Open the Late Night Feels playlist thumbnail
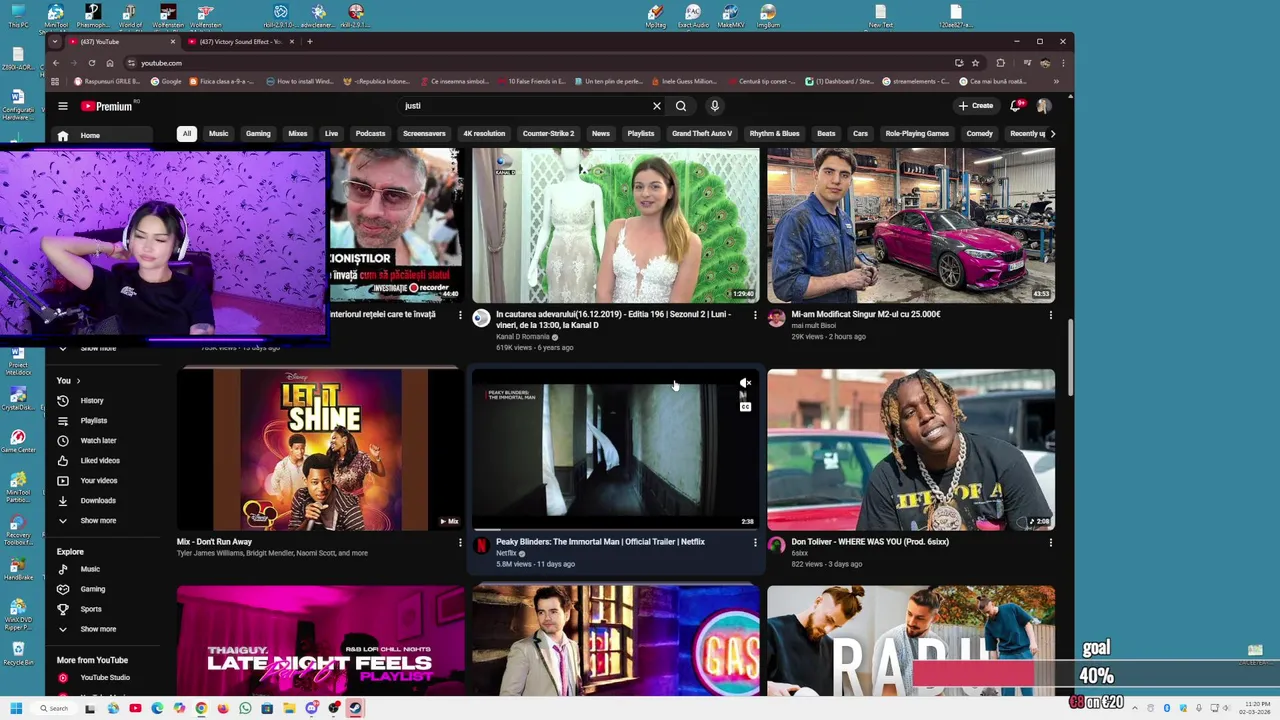Image resolution: width=1280 pixels, height=720 pixels. point(320,641)
